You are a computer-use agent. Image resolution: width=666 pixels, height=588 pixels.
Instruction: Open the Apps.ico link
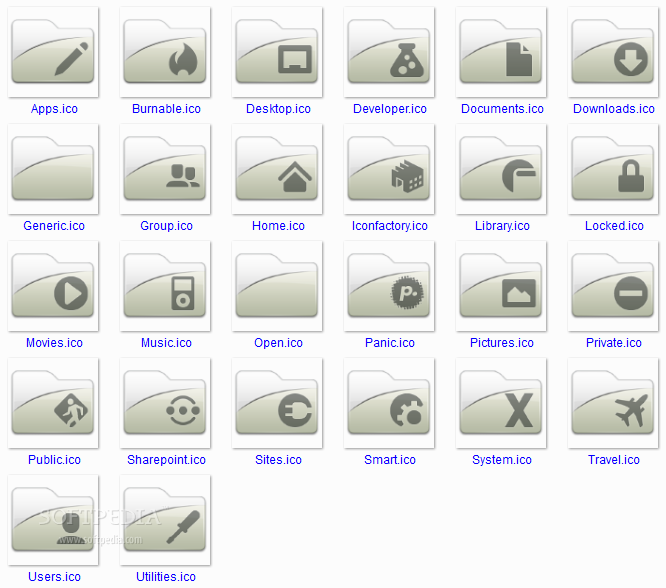coord(54,109)
